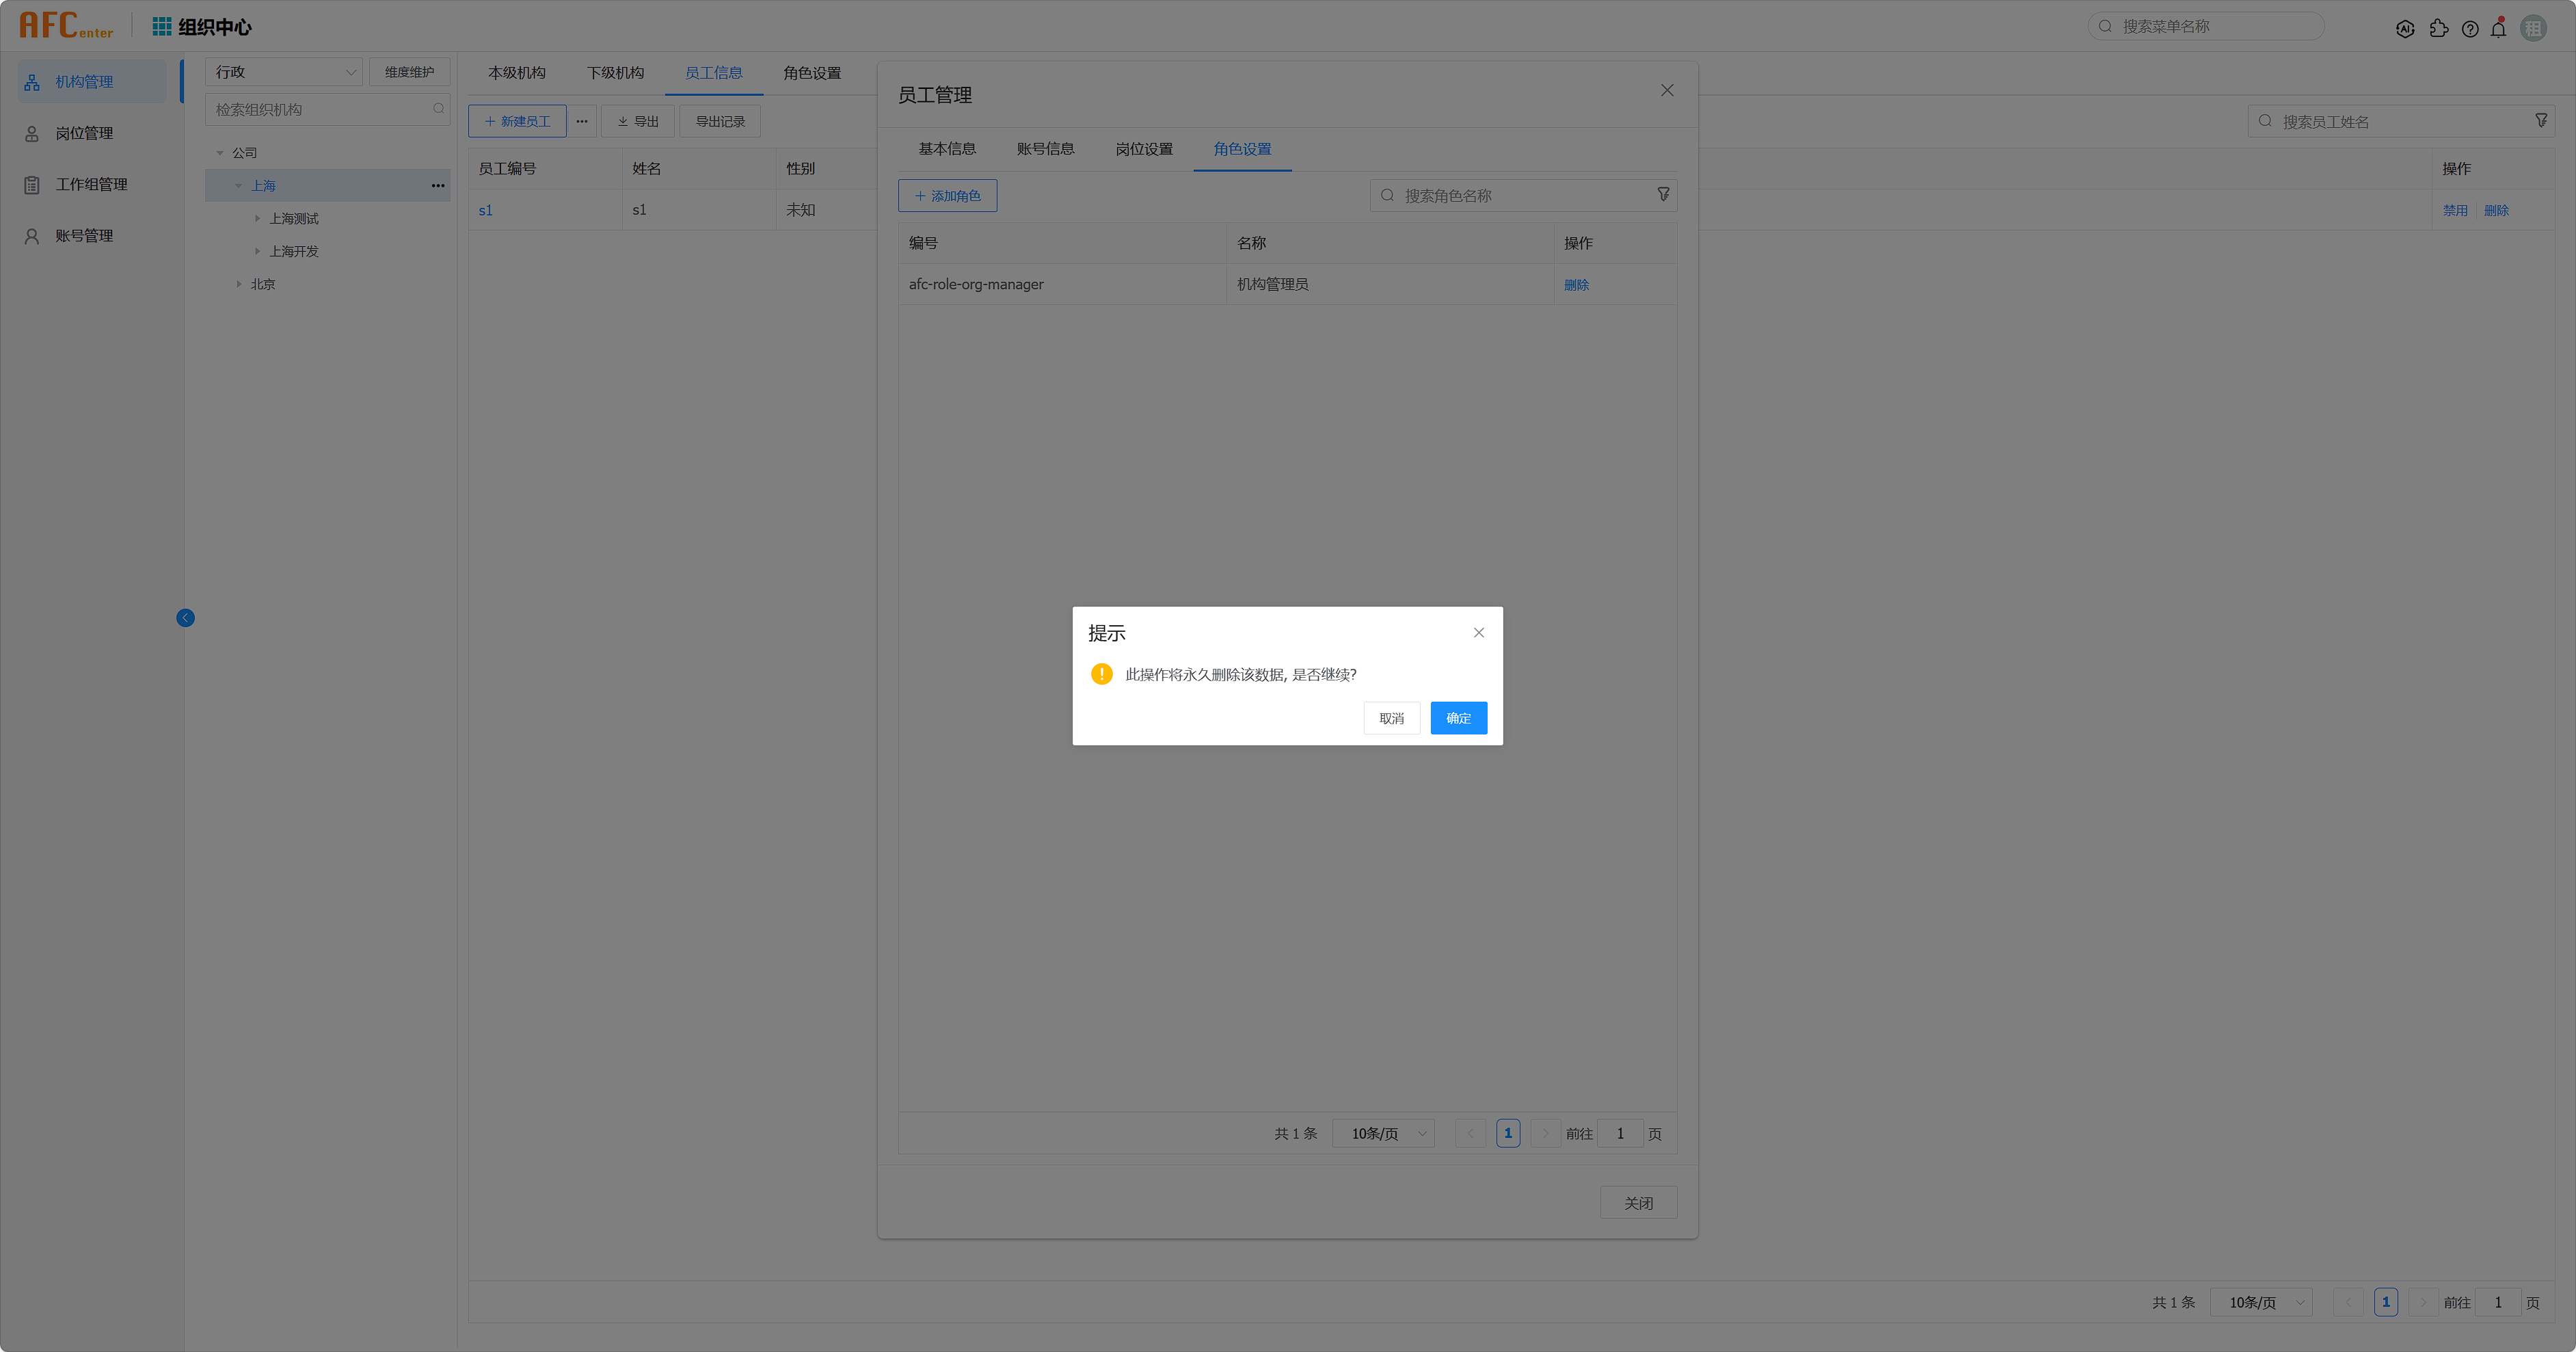The image size is (2576, 1352).
Task: Click the puzzle plugin icon in header
Action: [2439, 28]
